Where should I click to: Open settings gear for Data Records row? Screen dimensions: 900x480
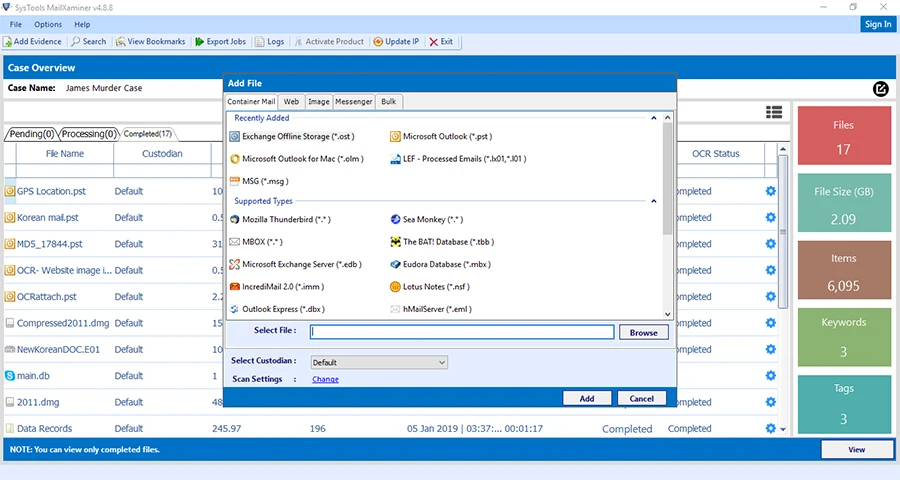coord(770,428)
